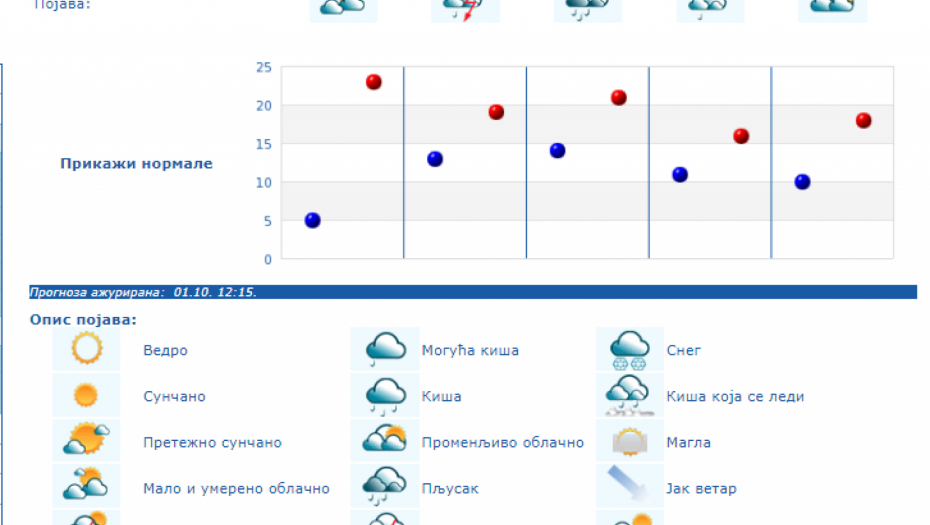Viewport: 930px width, 525px height.
Task: Click the Опис појава heading
Action: click(x=83, y=320)
